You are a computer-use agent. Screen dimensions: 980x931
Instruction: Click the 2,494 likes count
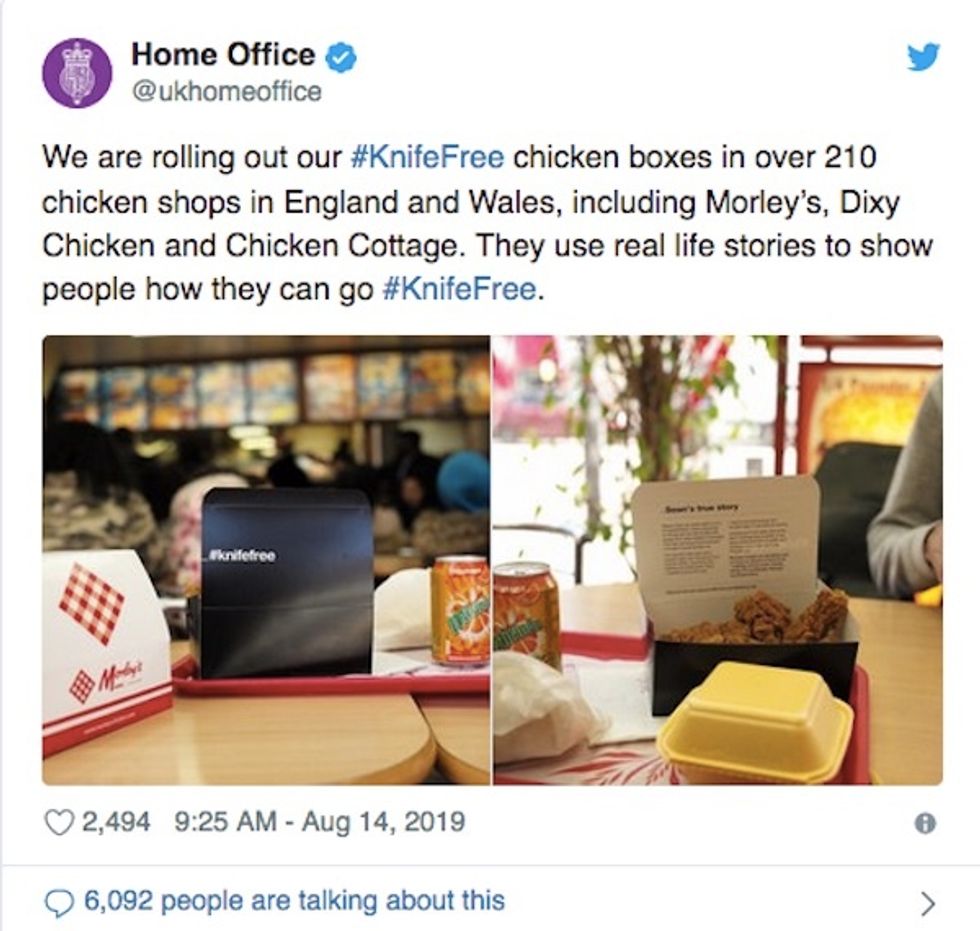(116, 822)
